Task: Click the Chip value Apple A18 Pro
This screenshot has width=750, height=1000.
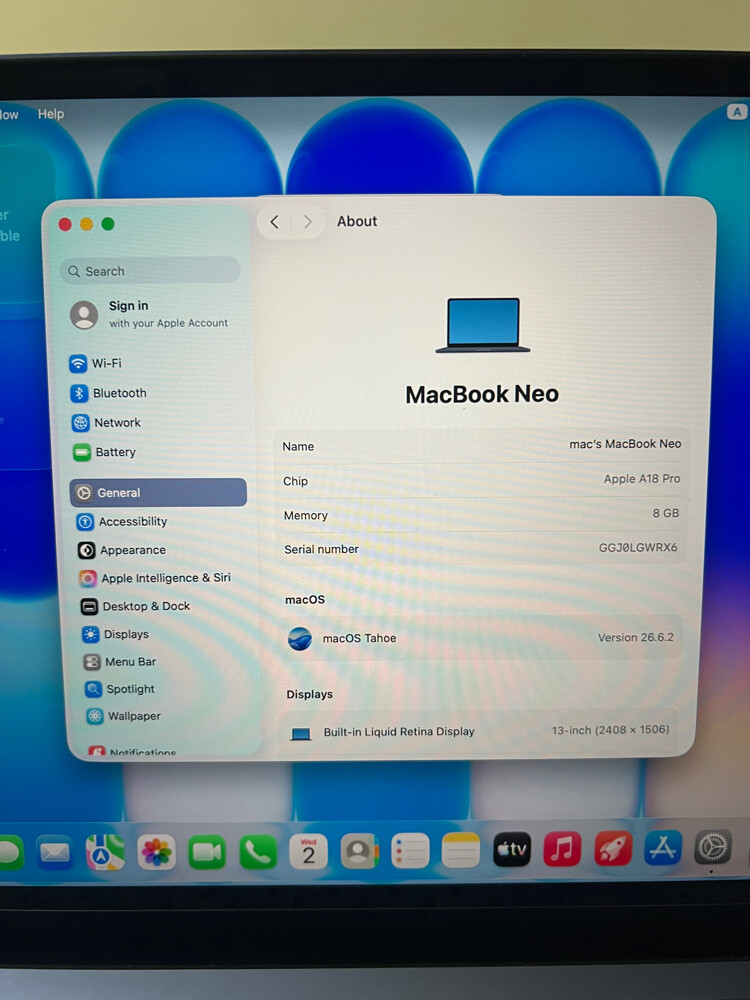Action: (x=642, y=478)
